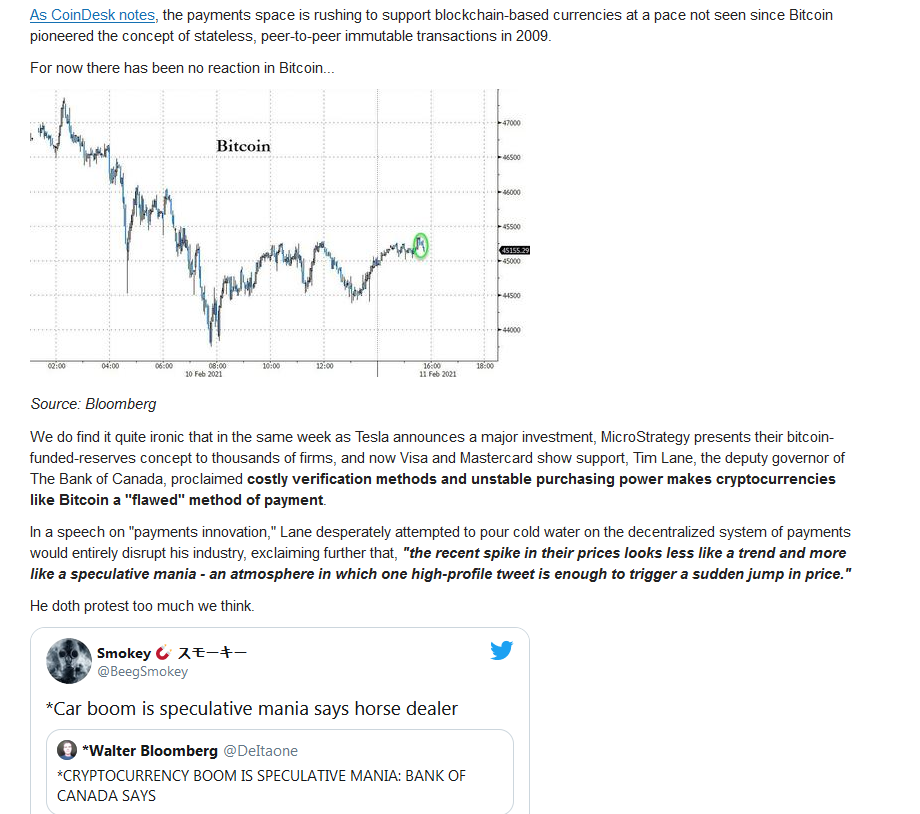Click the Smokey display name

(x=124, y=653)
